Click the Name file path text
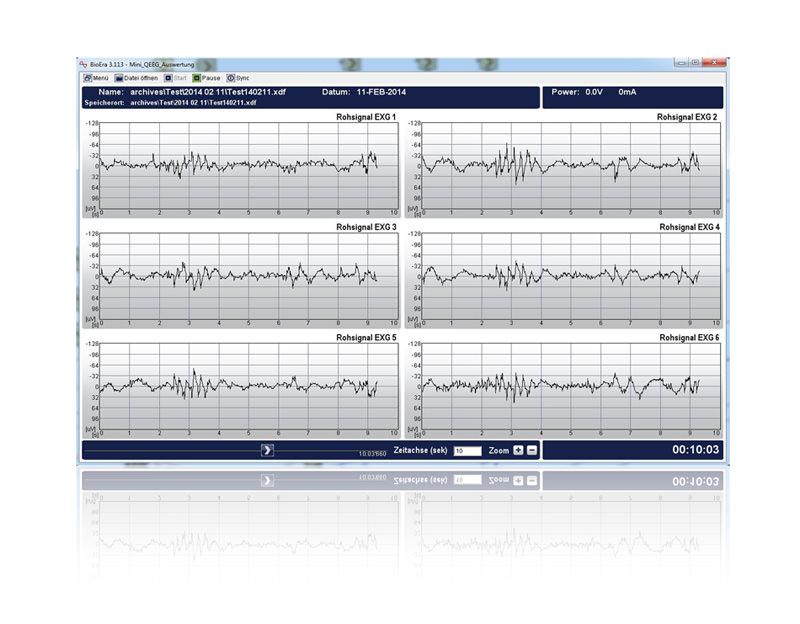Viewport: 800px width, 624px height. point(208,92)
